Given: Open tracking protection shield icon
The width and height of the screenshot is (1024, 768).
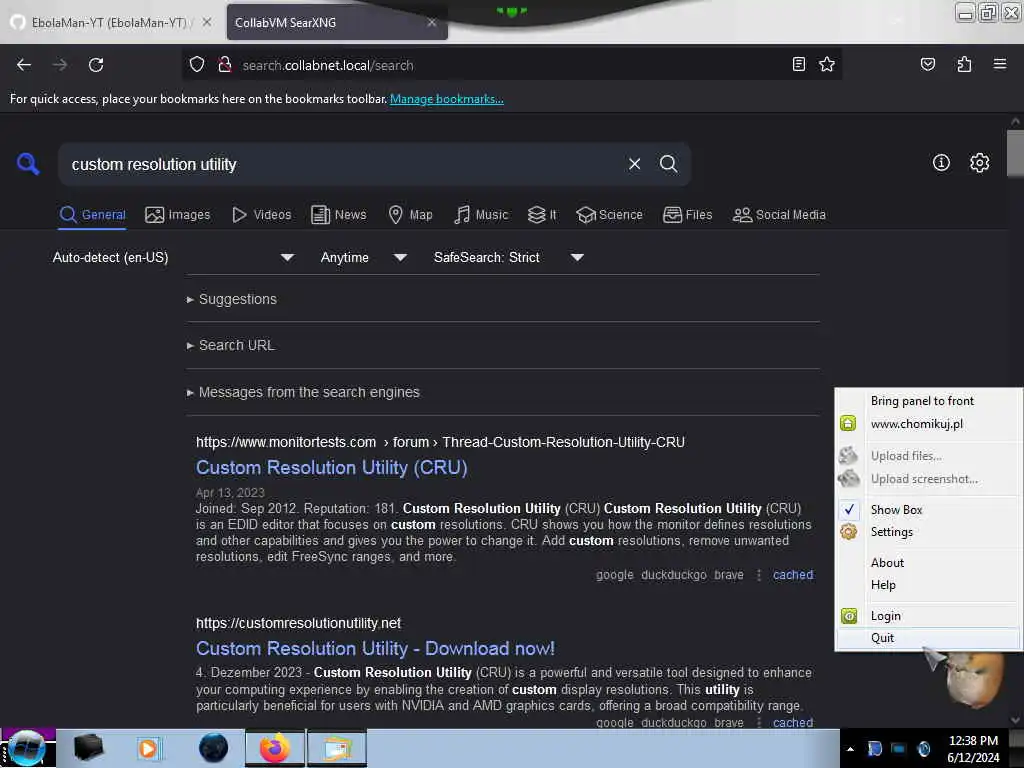Looking at the screenshot, I should (197, 65).
